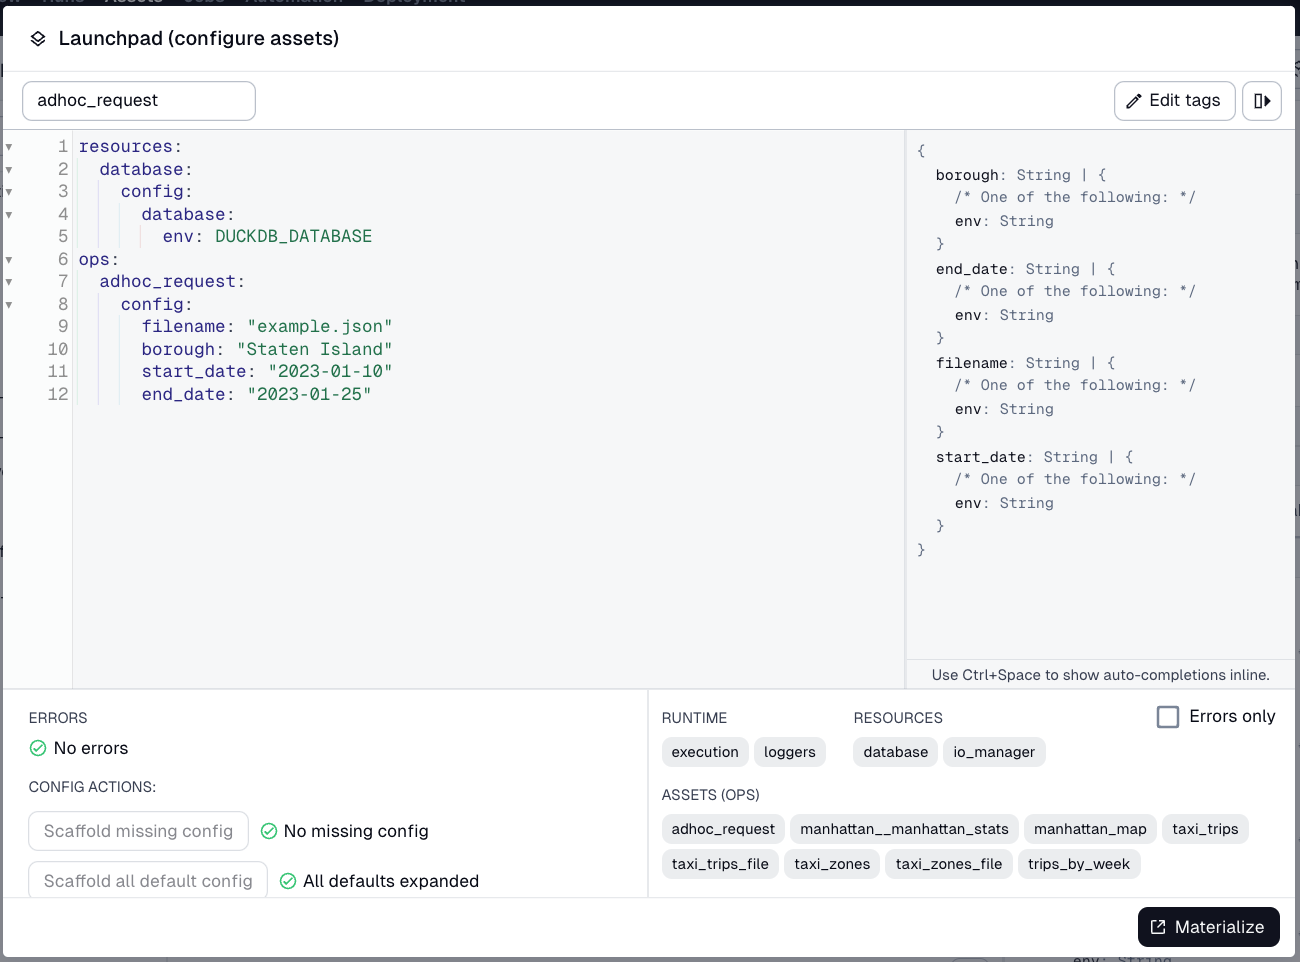Collapse the ops section fold arrow

pos(8,258)
